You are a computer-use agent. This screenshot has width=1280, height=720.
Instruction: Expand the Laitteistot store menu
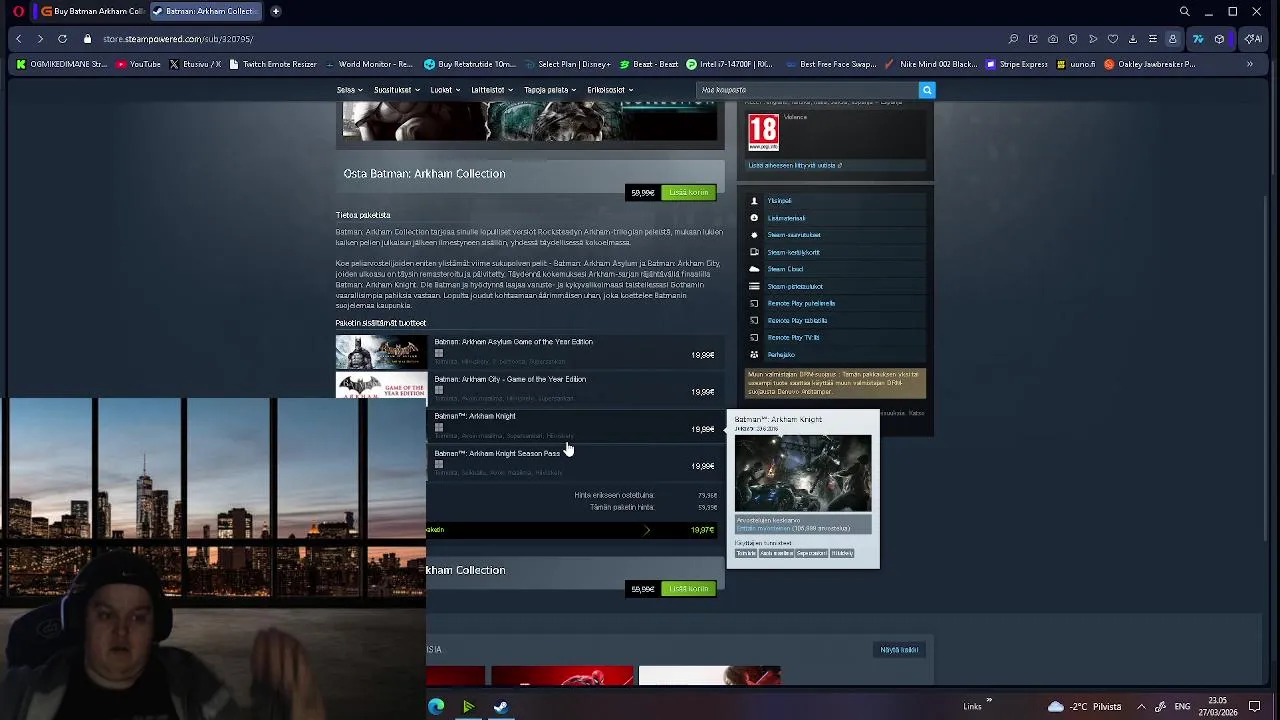click(x=491, y=90)
